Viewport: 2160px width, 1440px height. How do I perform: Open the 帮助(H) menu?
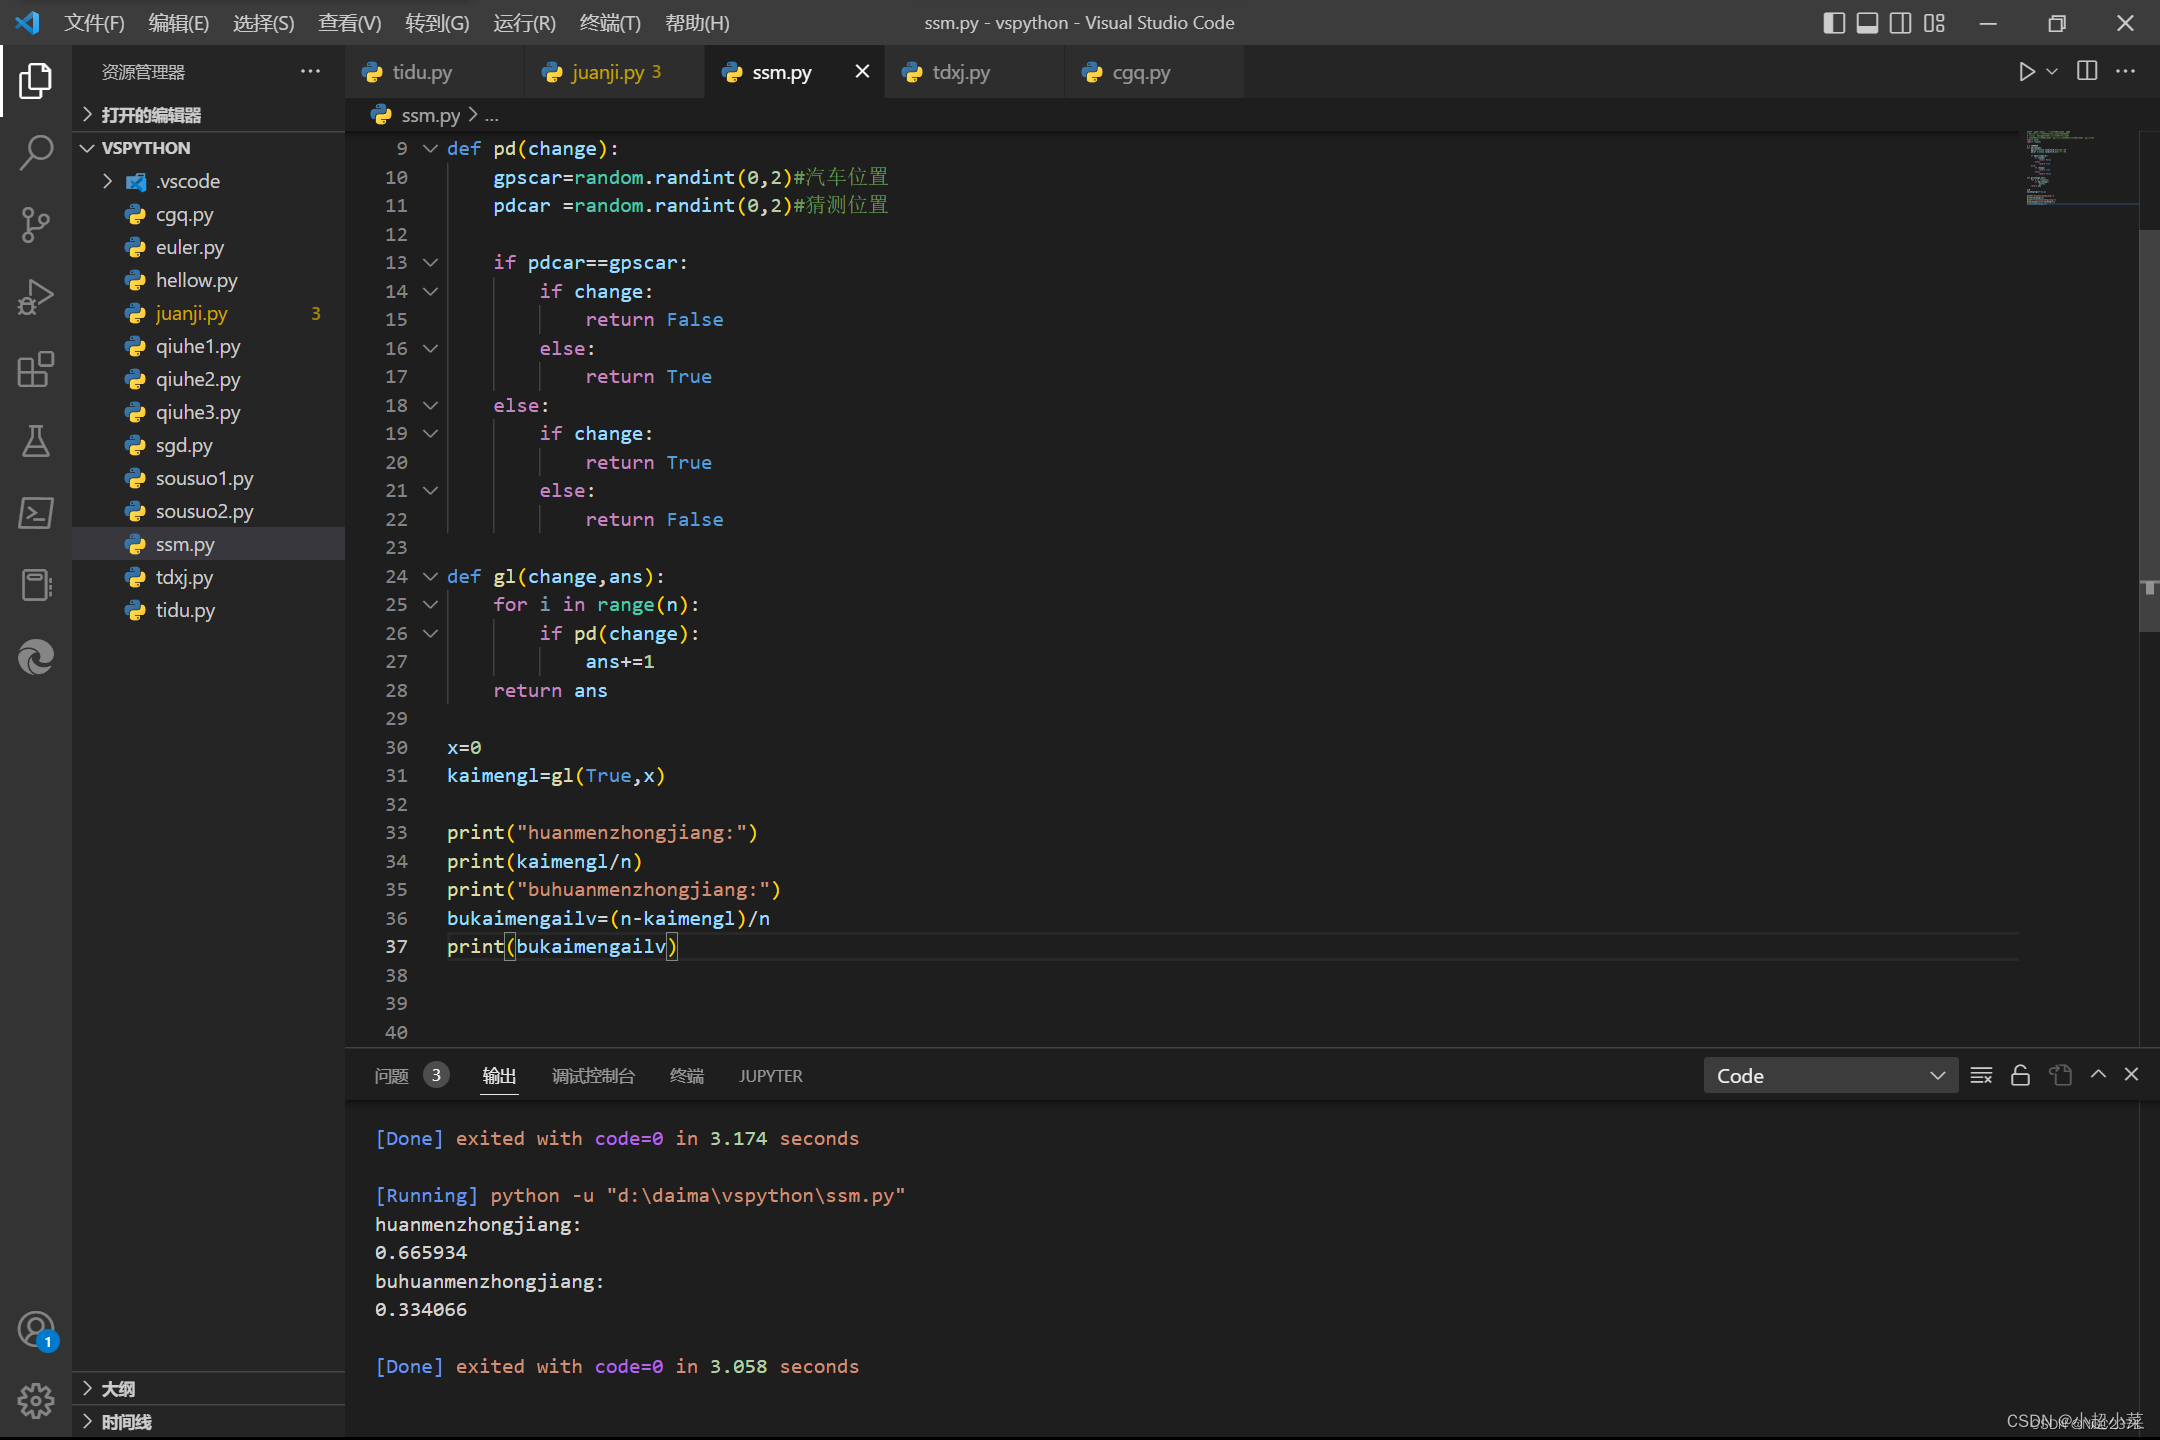697,23
